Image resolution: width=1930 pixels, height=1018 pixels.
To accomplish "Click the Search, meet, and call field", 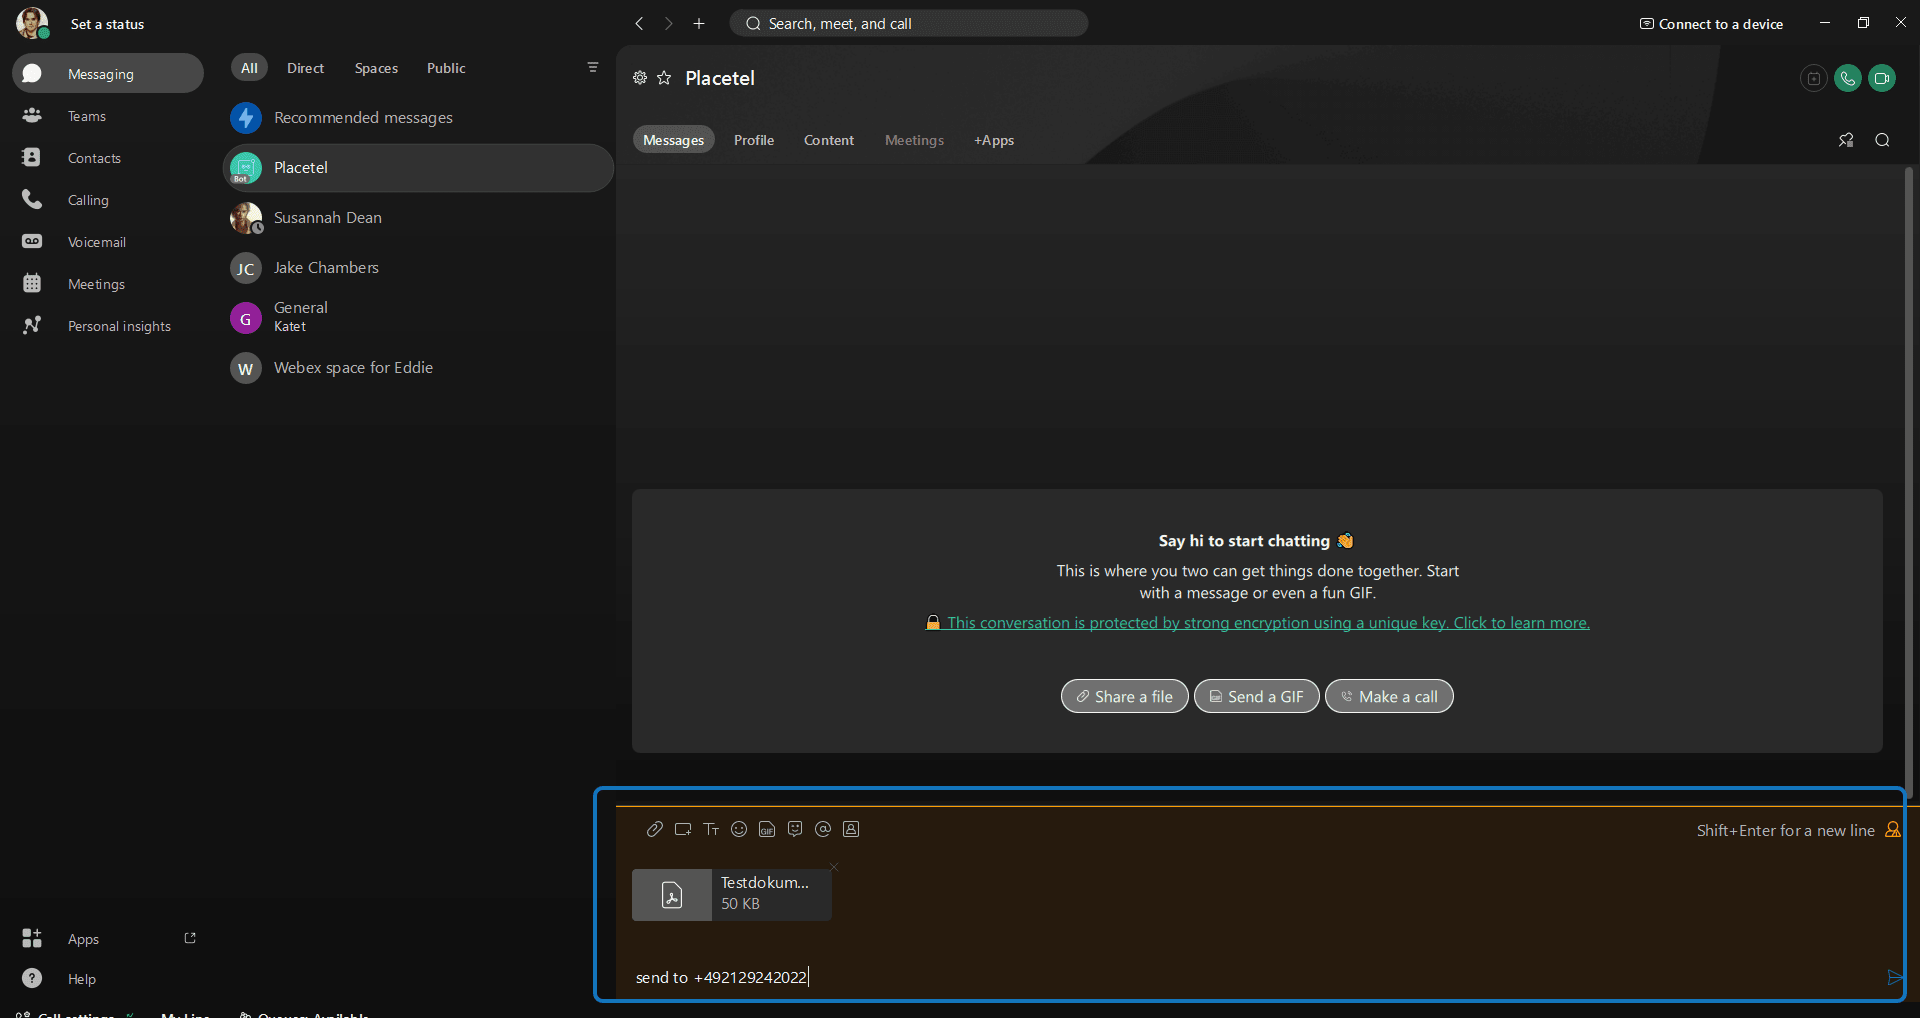I will (x=909, y=23).
